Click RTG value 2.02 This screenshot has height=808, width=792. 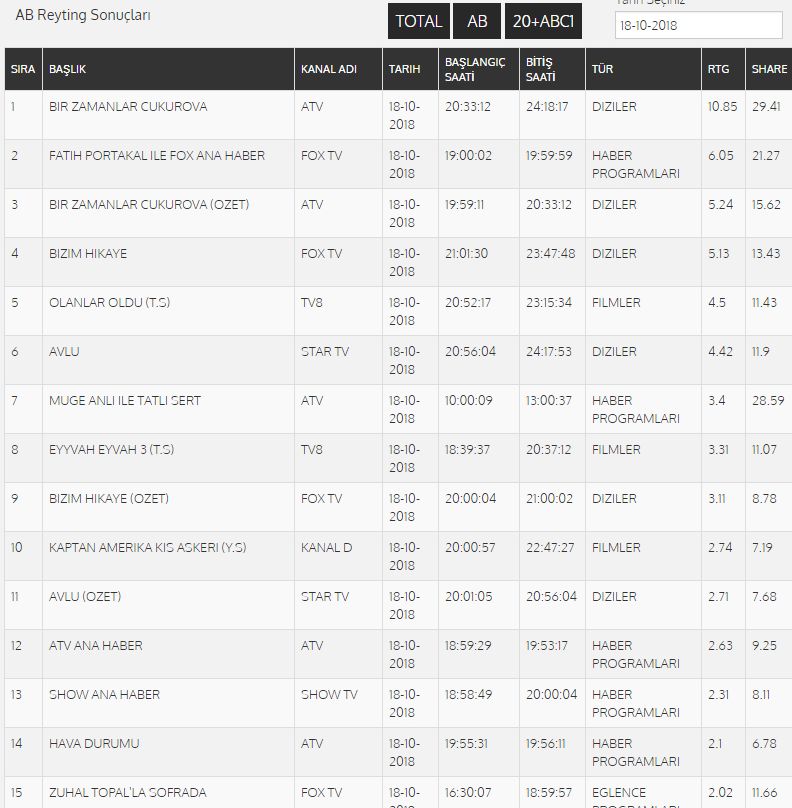[x=720, y=793]
